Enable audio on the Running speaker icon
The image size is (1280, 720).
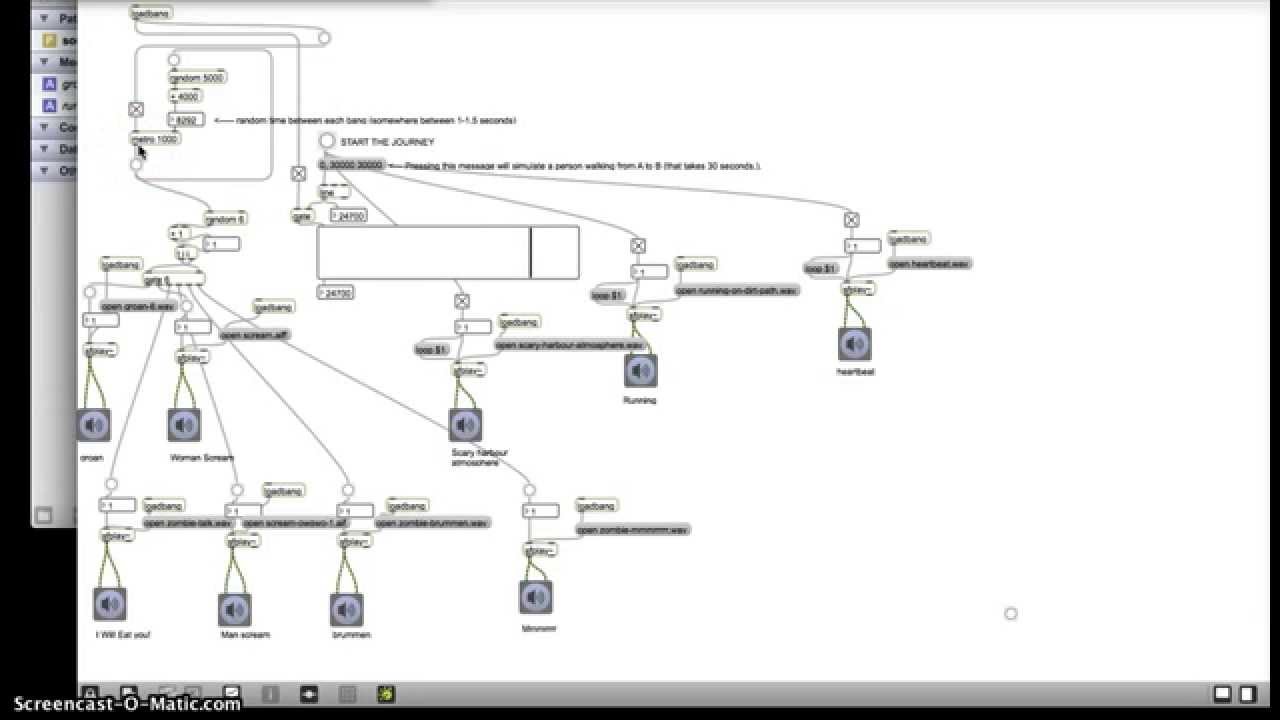(x=640, y=370)
